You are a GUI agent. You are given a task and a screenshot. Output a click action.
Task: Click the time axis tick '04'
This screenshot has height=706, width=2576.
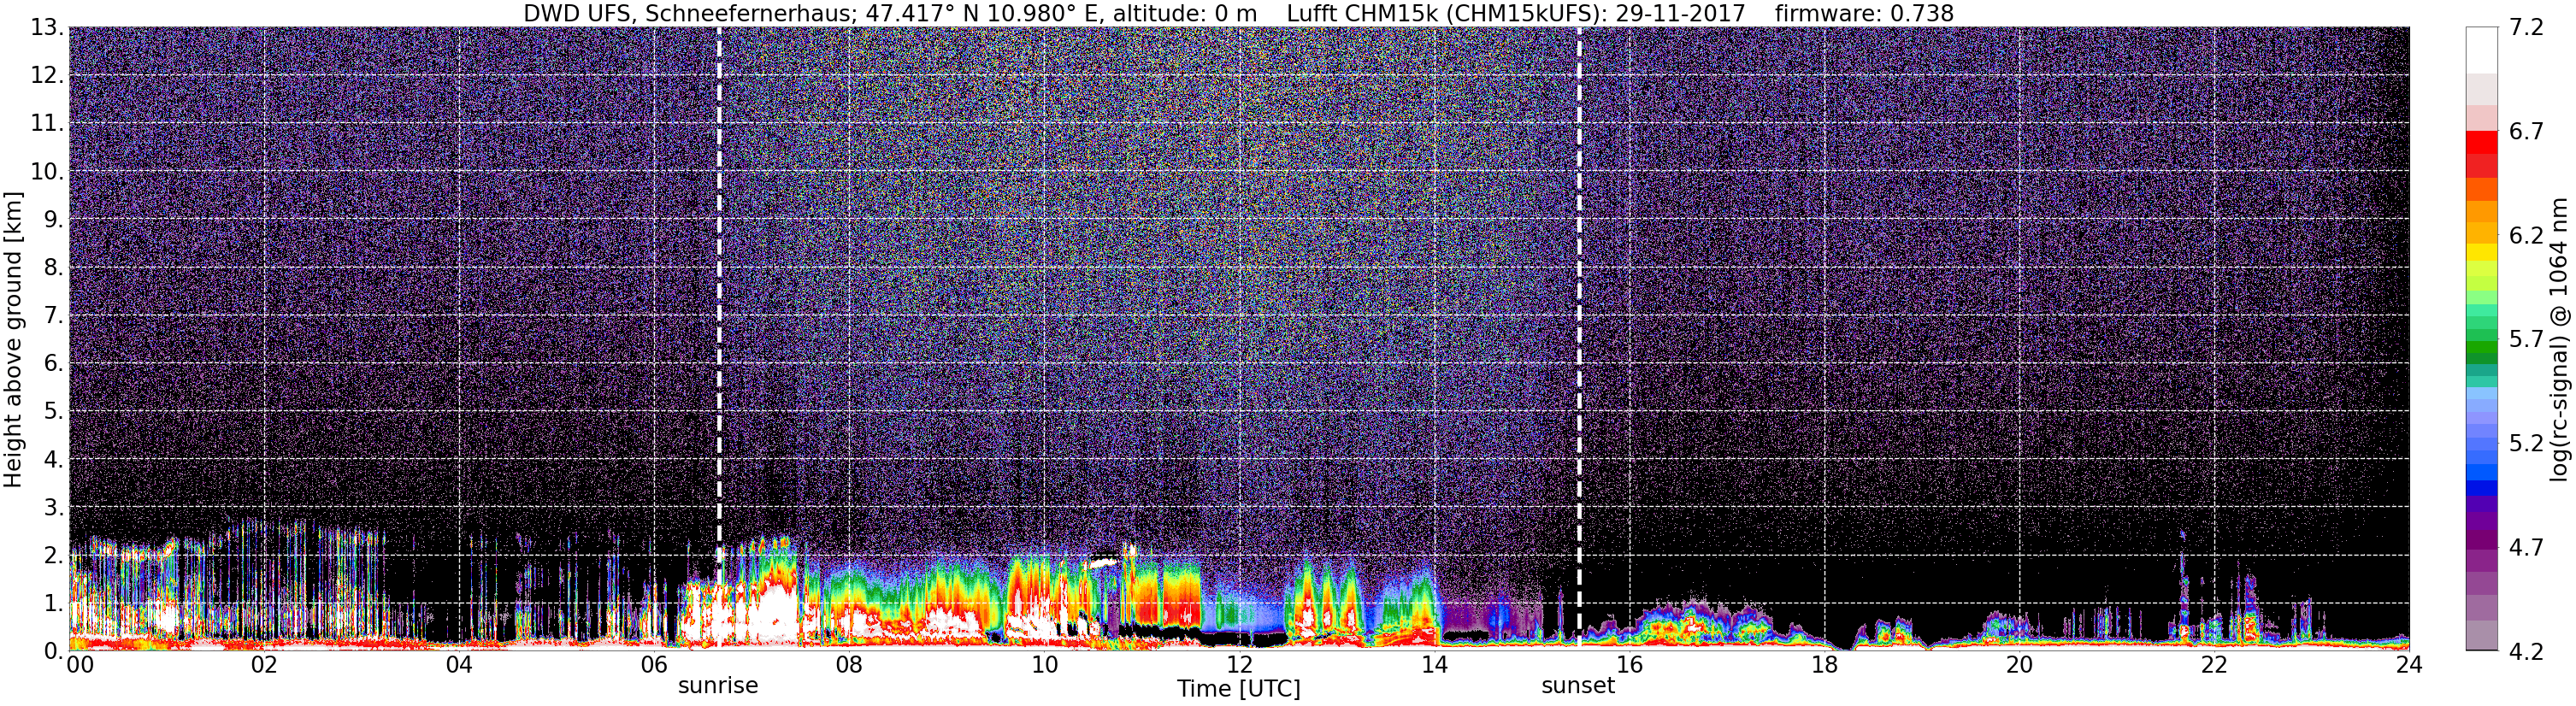[459, 665]
